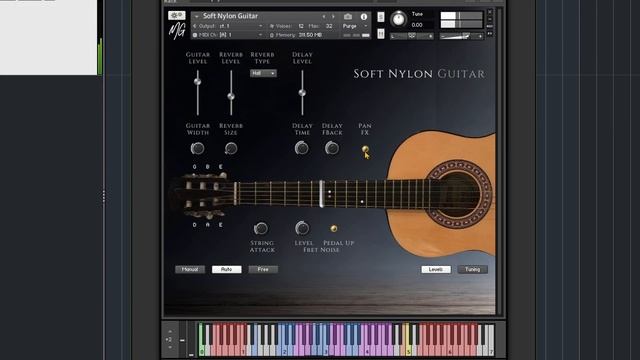Click the String Attack knob
640x360 pixels.
coord(261,228)
